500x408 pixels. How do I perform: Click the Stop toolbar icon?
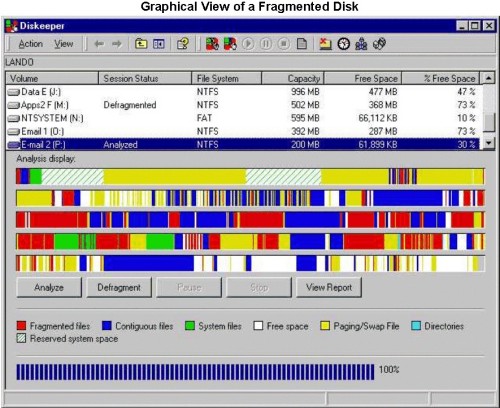coord(284,44)
